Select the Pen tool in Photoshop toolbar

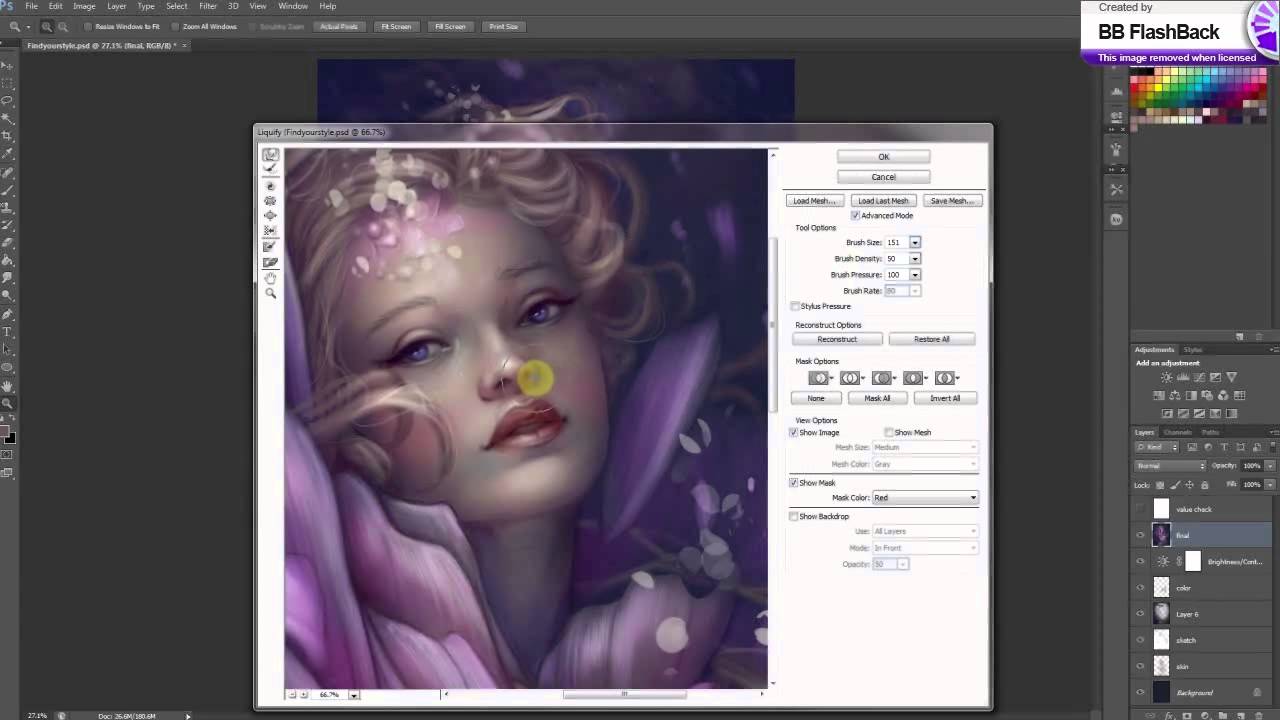7,313
